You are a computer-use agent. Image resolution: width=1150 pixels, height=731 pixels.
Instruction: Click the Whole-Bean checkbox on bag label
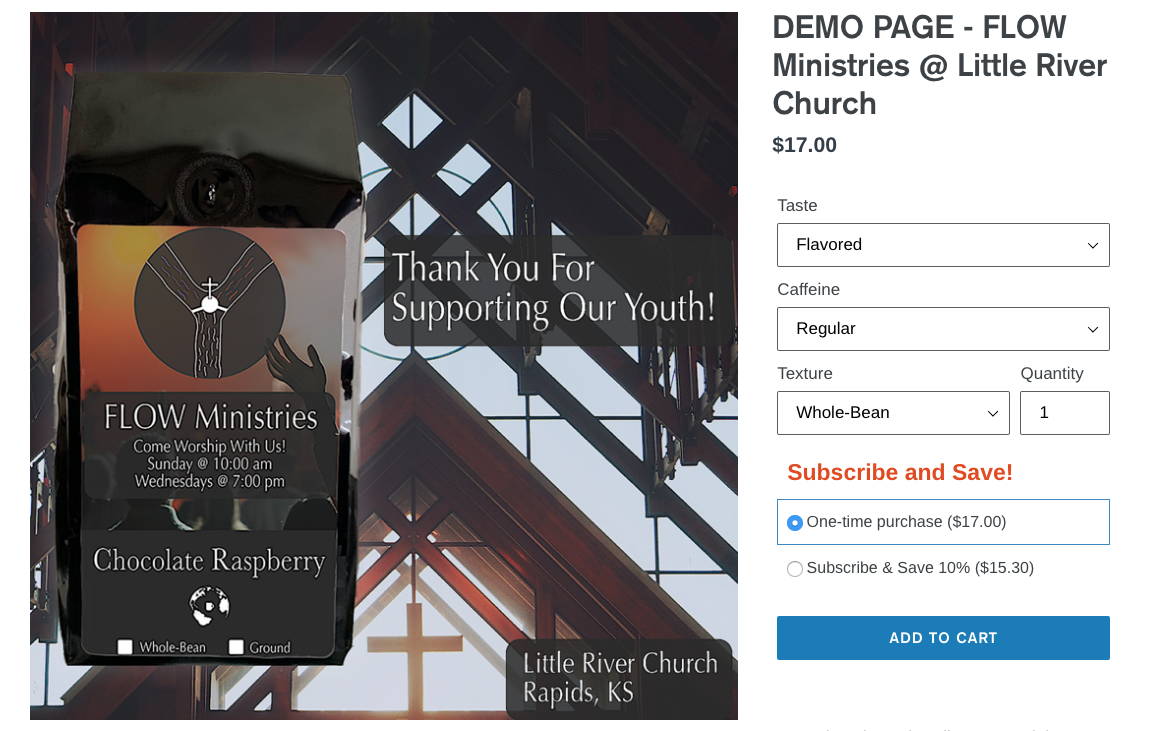pos(125,647)
